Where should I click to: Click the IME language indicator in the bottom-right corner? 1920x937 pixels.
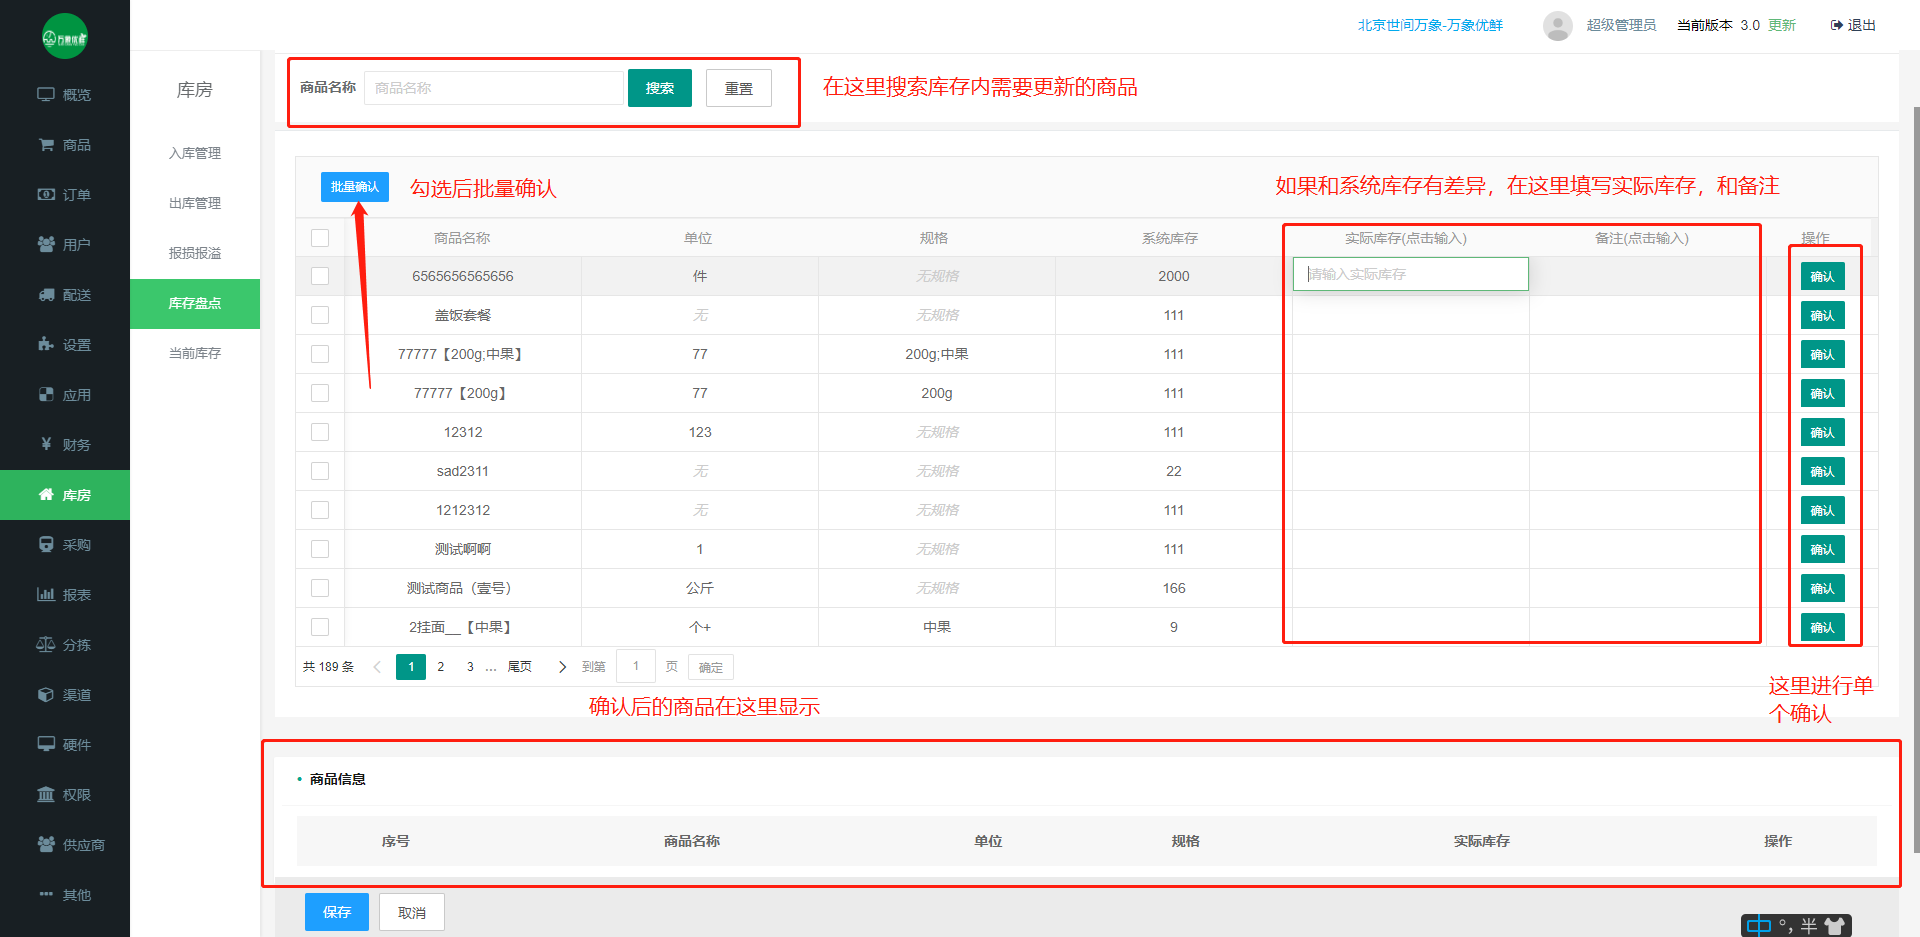click(1759, 926)
